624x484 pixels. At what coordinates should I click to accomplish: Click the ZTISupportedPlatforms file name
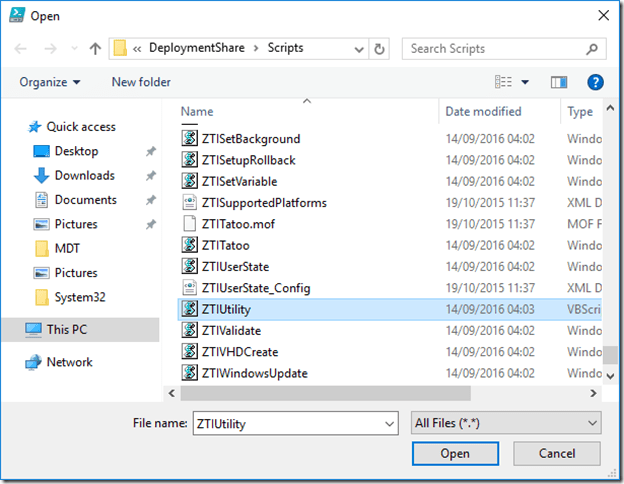(264, 203)
